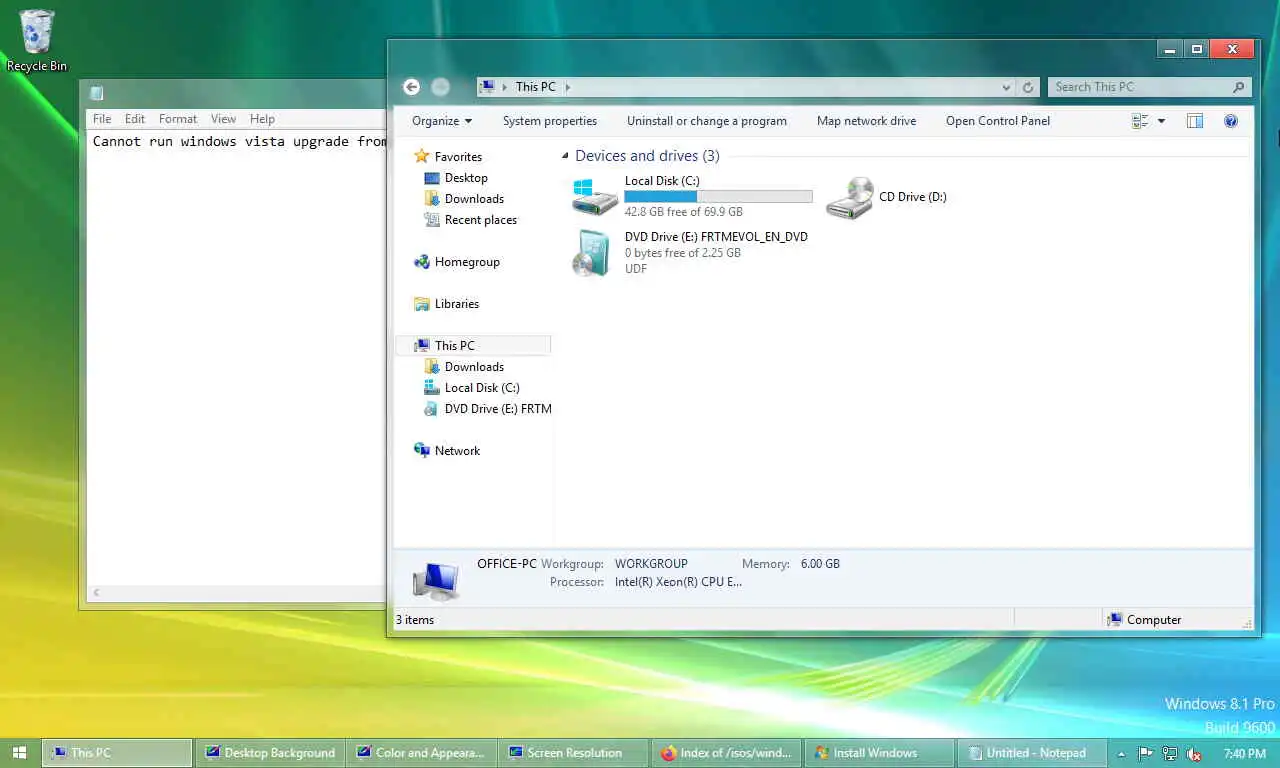Viewport: 1280px width, 768px height.
Task: Click the Libraries icon in sidebar
Action: 422,304
